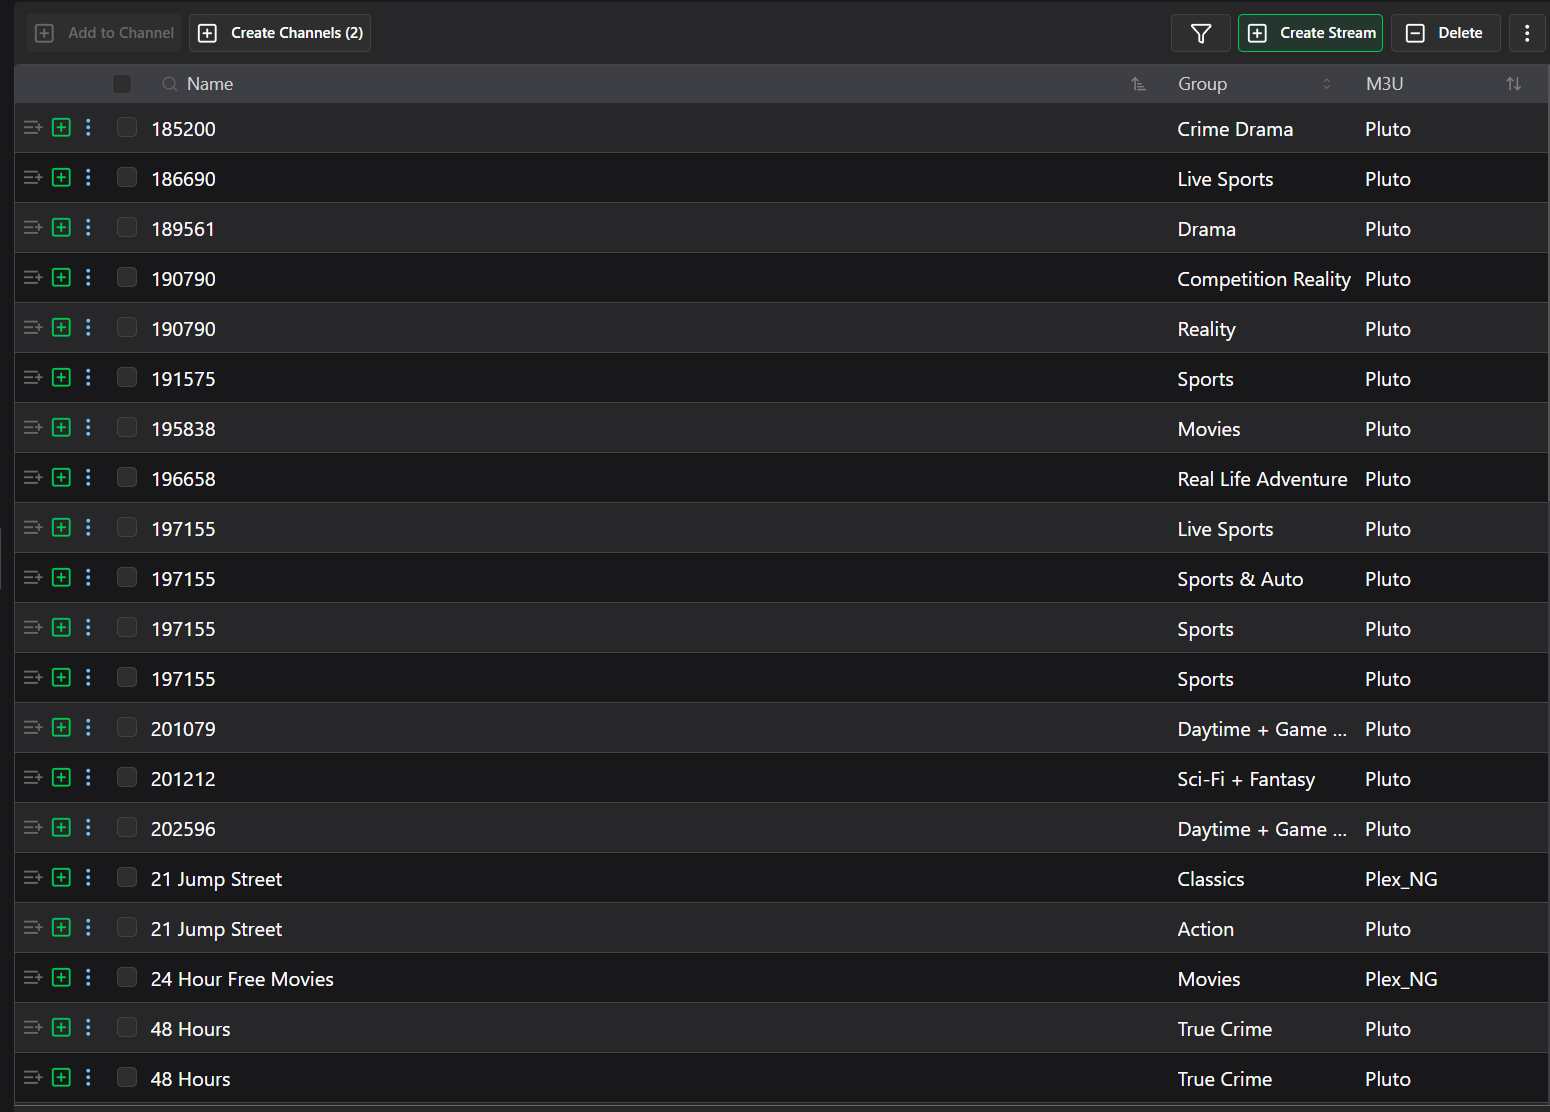Toggle the select-all checkbox in header

[x=122, y=84]
